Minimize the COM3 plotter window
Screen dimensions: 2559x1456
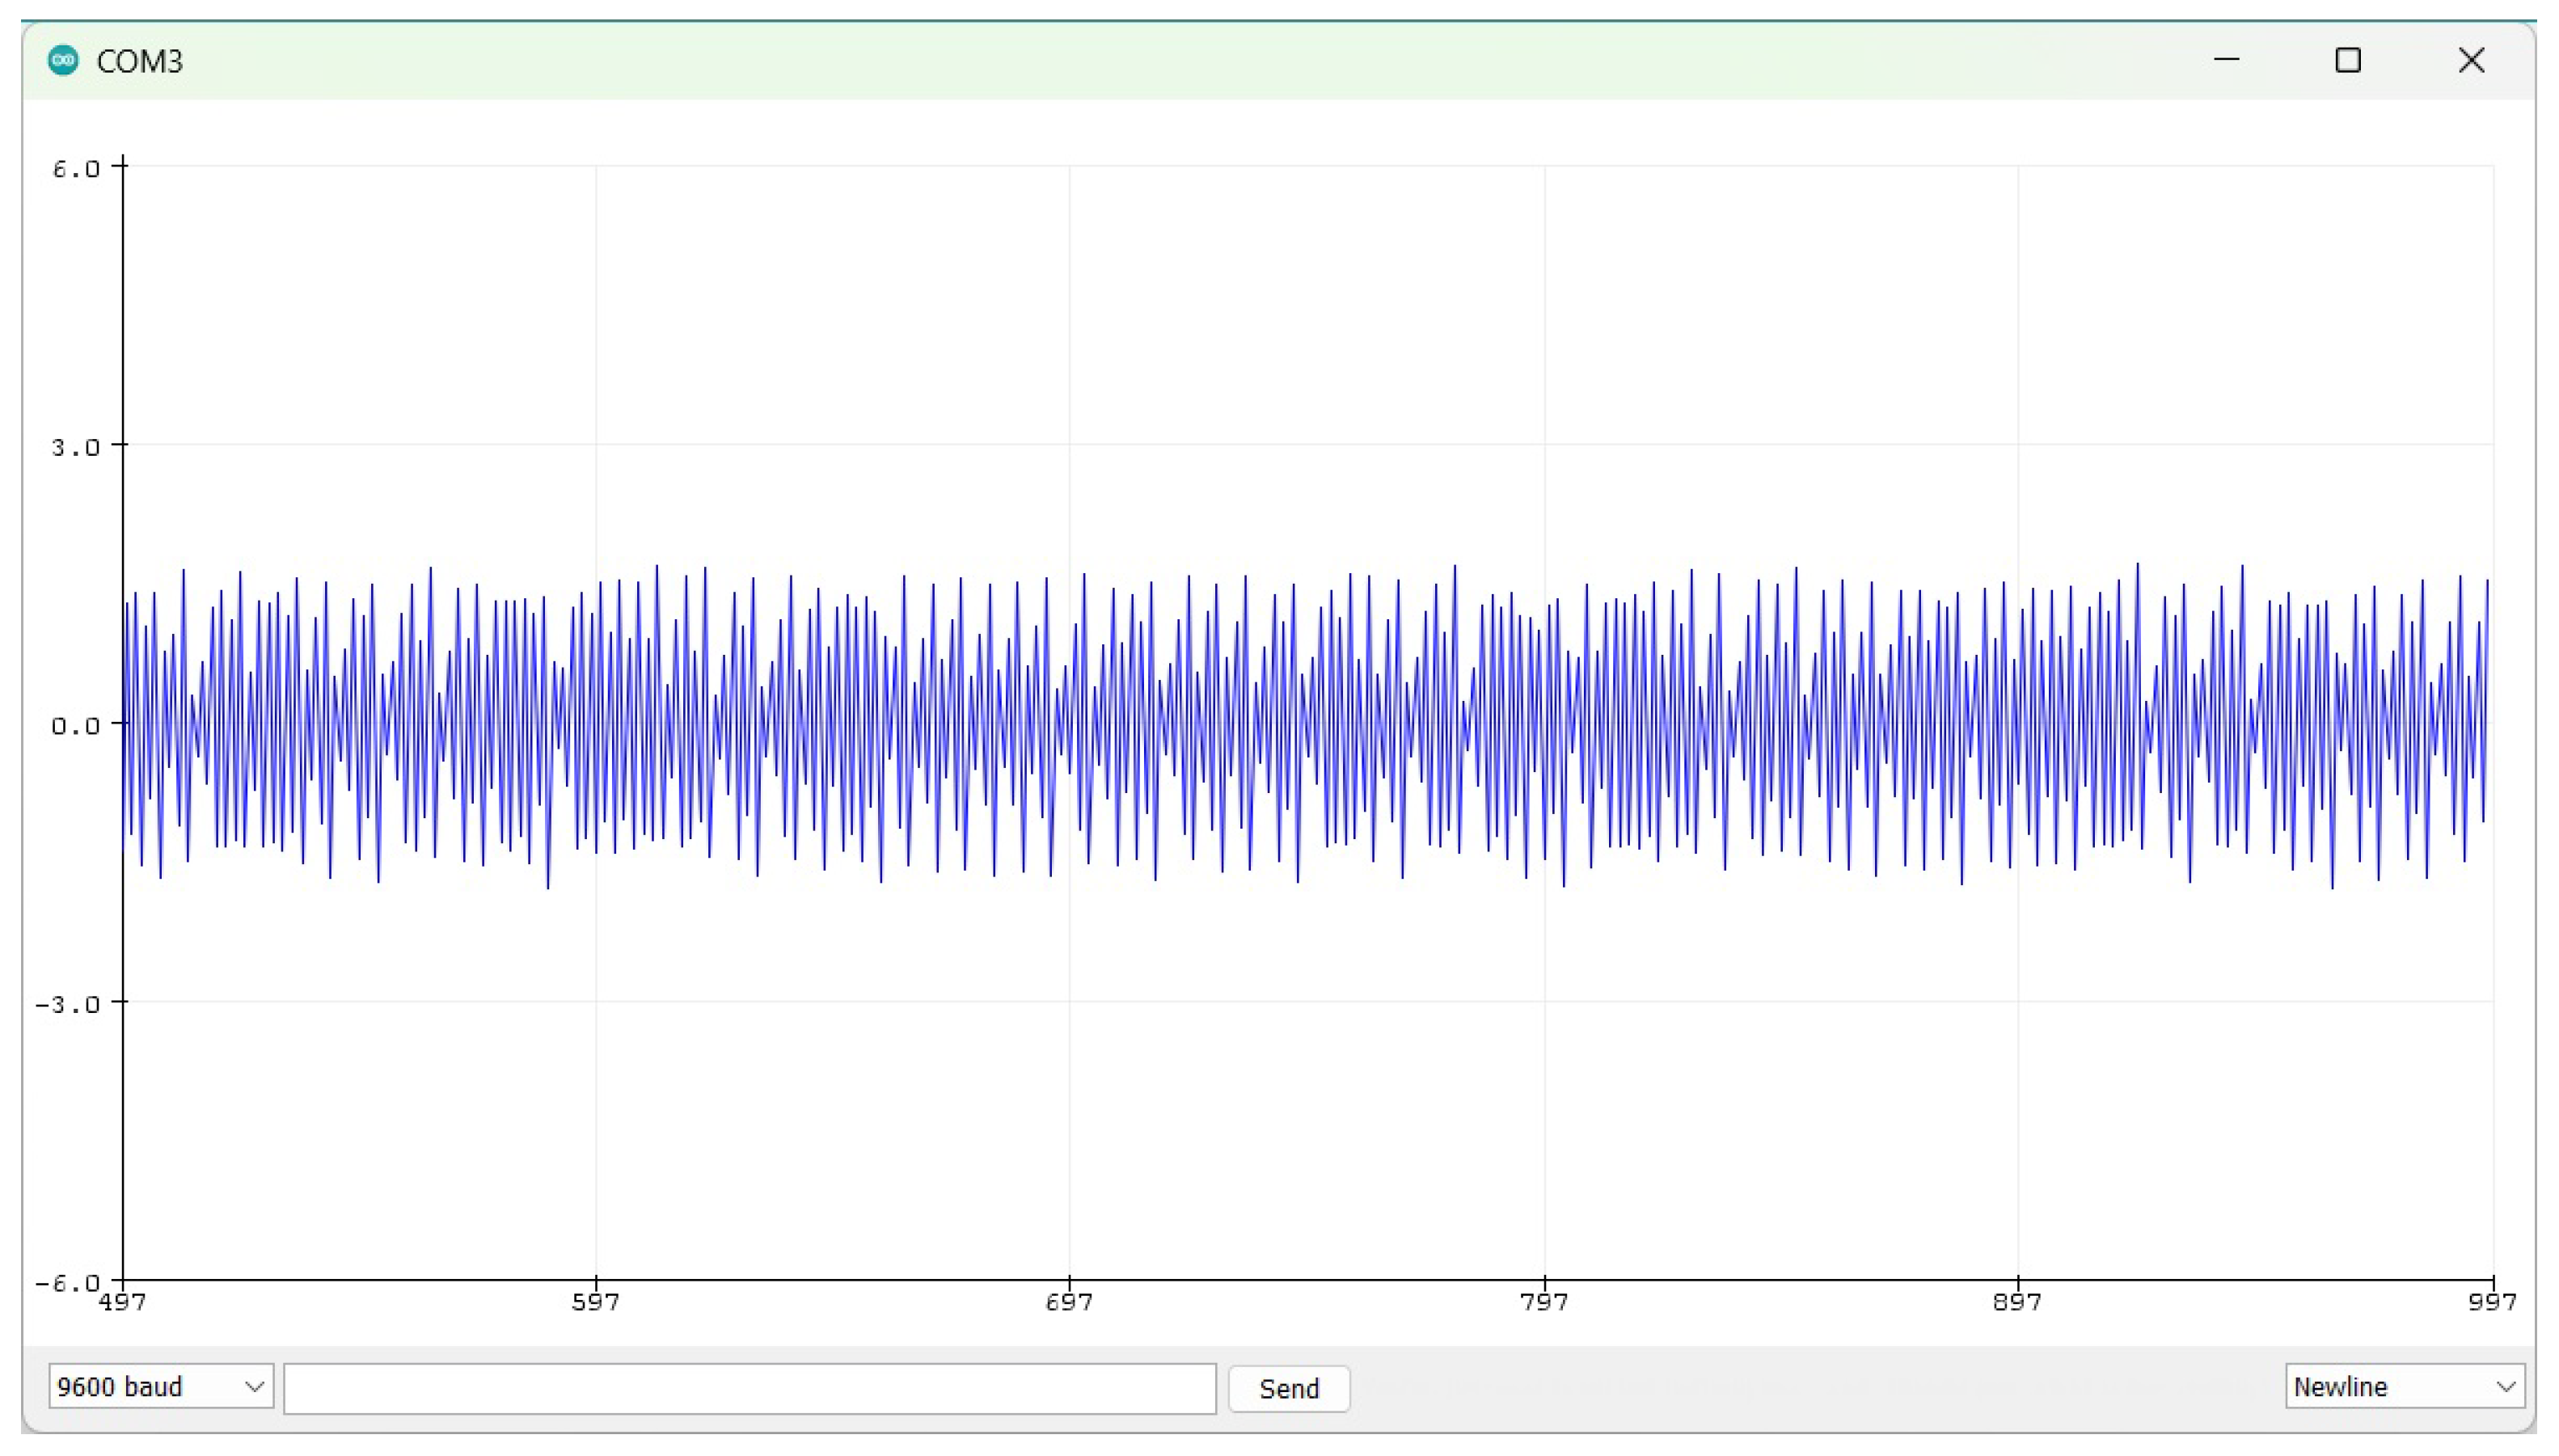click(2226, 61)
